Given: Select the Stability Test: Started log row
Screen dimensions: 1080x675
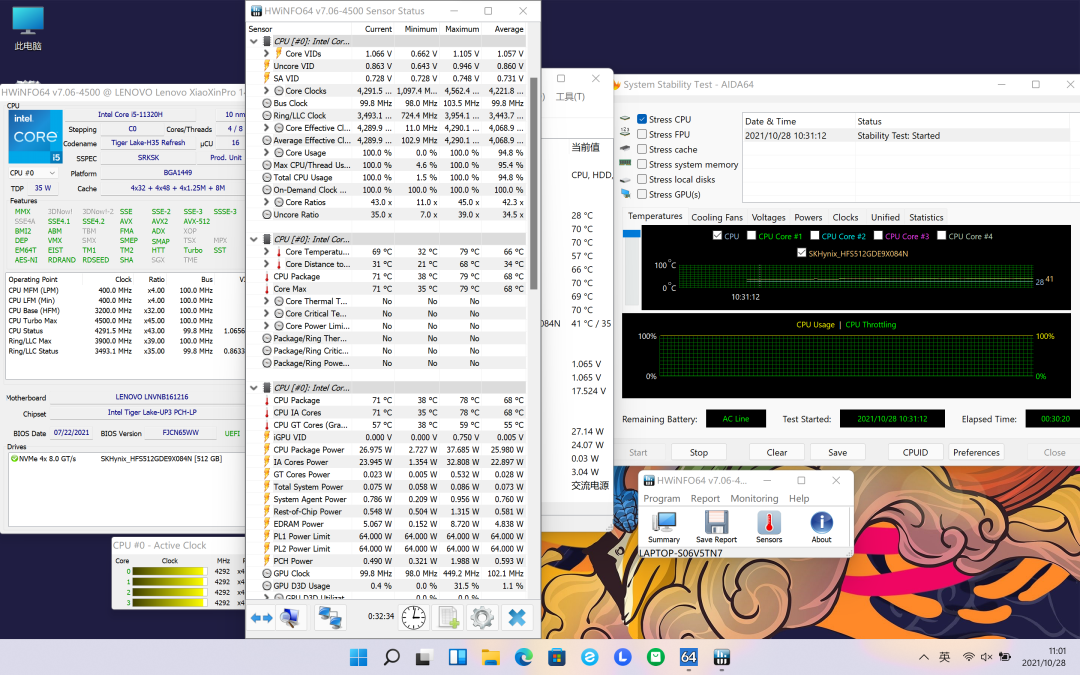Looking at the screenshot, I should 906,136.
